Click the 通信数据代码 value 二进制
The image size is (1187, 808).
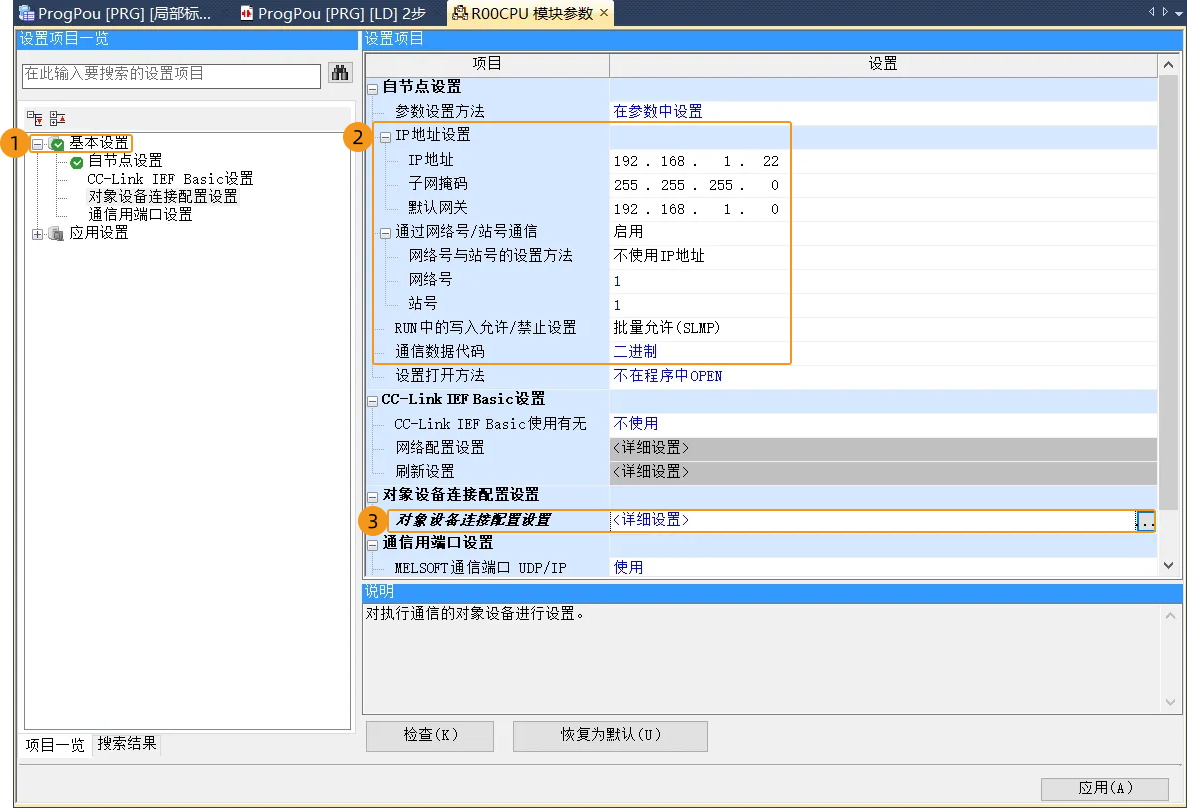(x=635, y=352)
